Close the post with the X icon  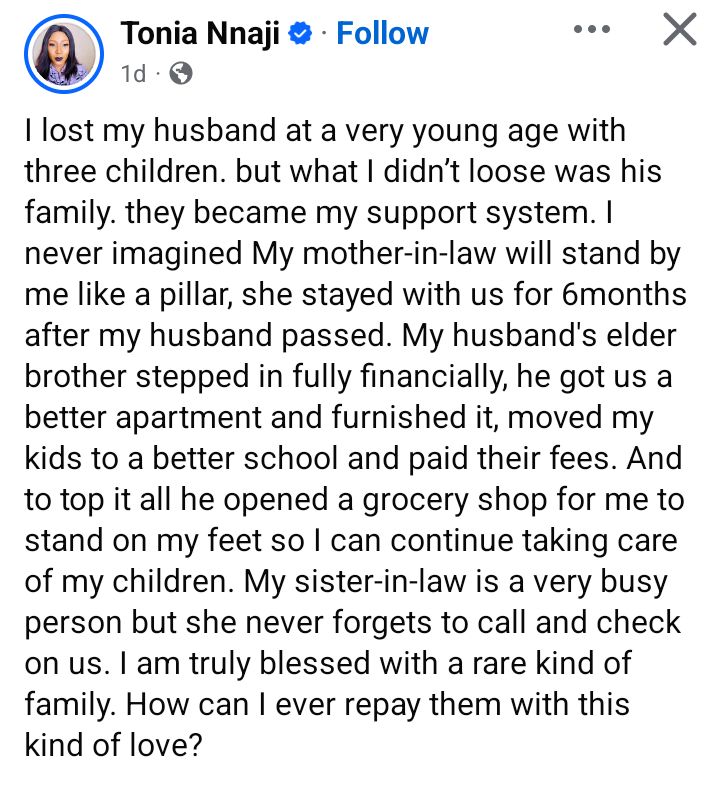(679, 31)
